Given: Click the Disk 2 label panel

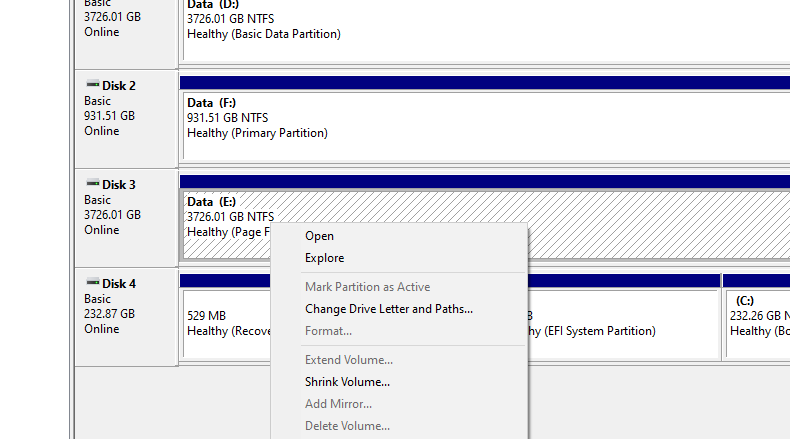Looking at the screenshot, I should point(126,119).
